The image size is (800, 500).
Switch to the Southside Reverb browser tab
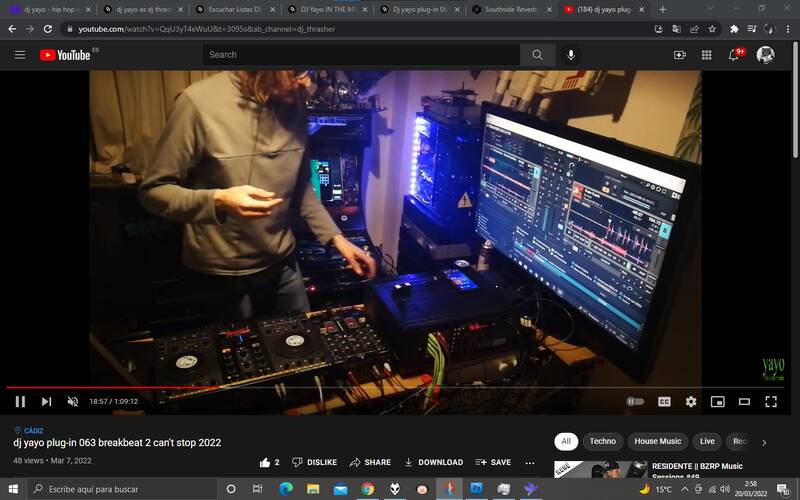(x=510, y=9)
